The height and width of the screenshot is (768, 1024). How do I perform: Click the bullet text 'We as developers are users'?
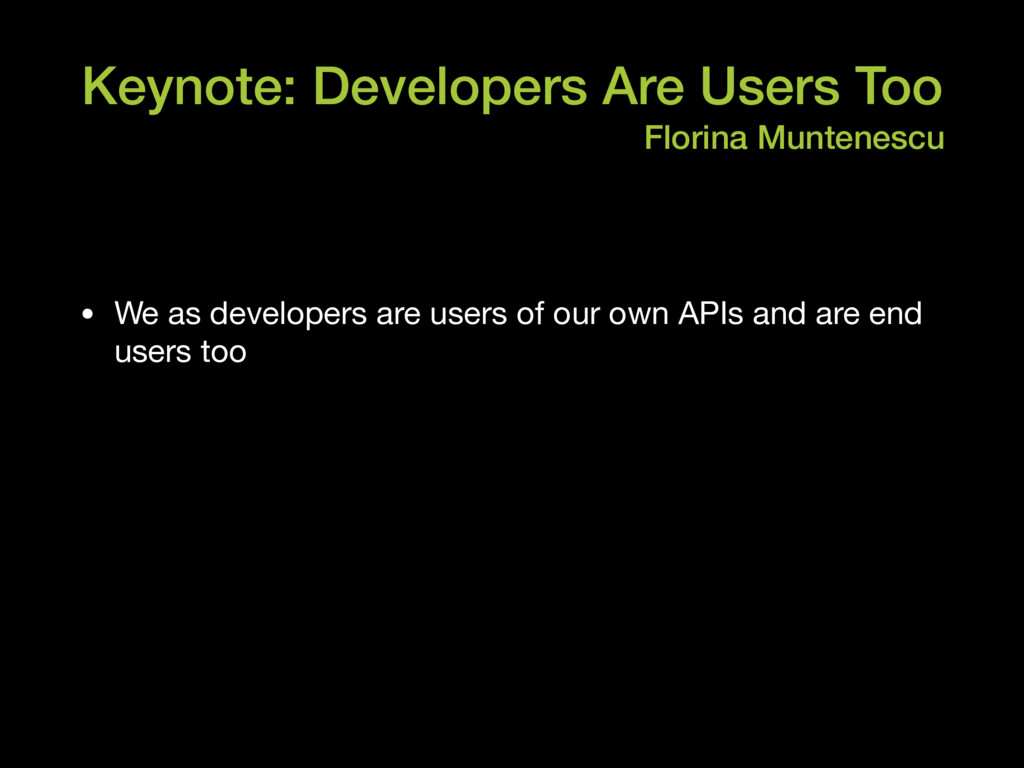[311, 314]
